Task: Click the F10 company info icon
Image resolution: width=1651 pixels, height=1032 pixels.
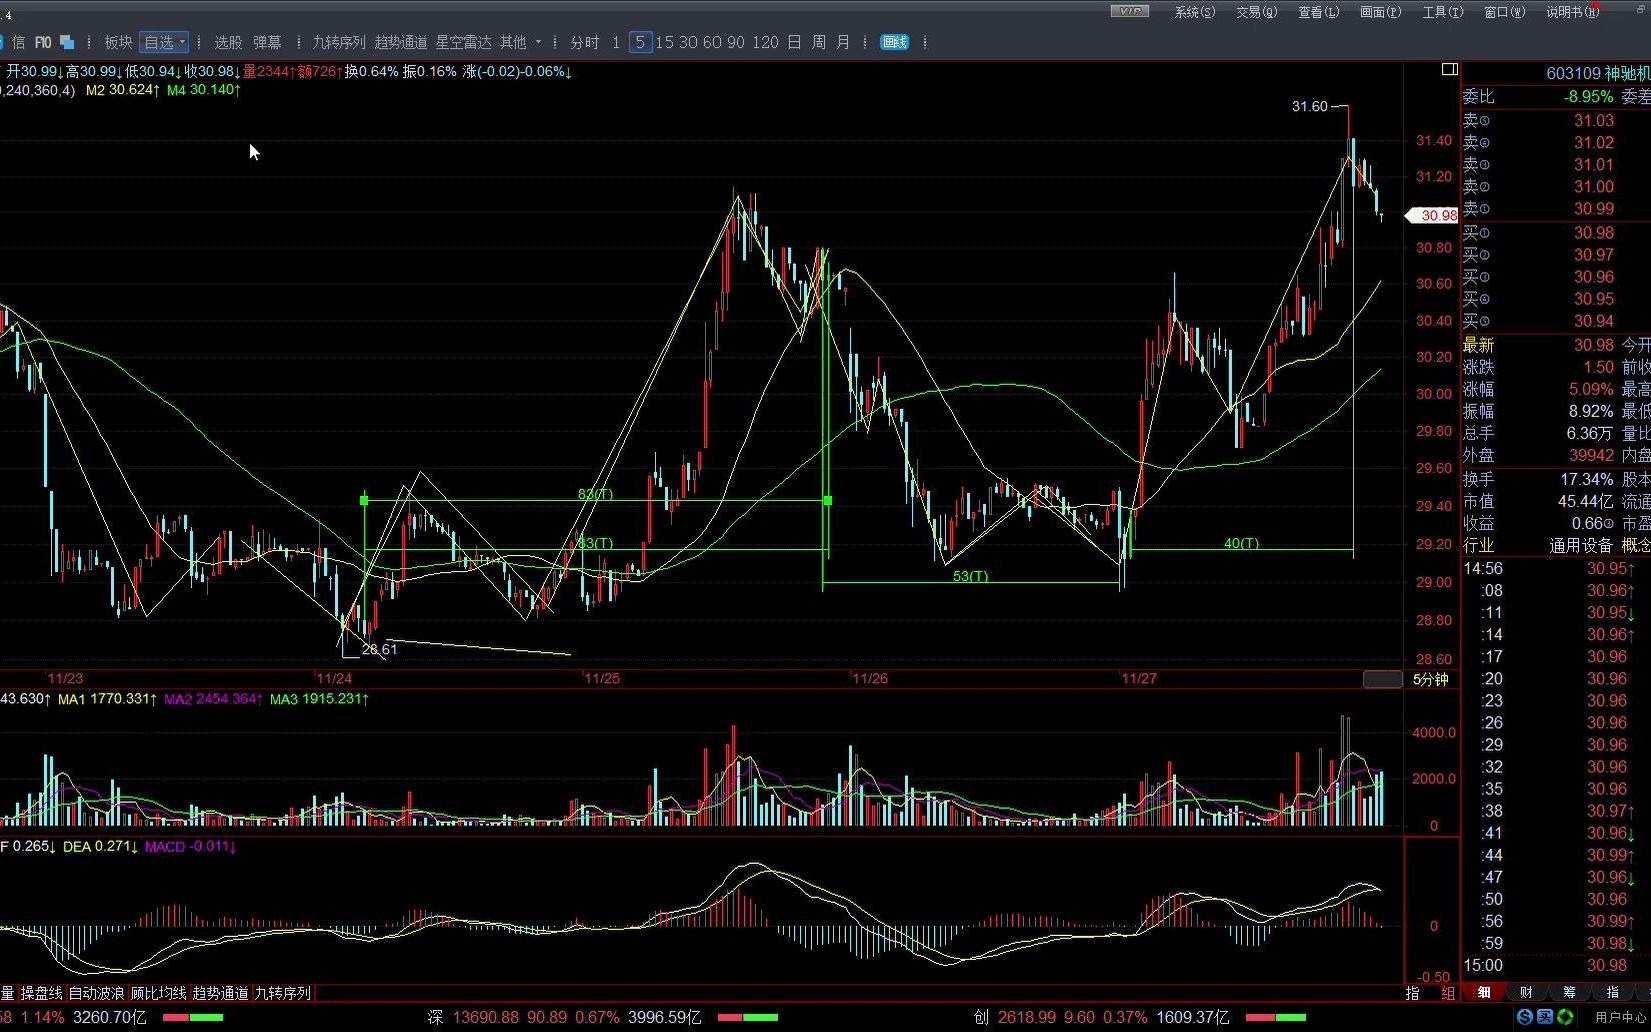Action: [43, 42]
